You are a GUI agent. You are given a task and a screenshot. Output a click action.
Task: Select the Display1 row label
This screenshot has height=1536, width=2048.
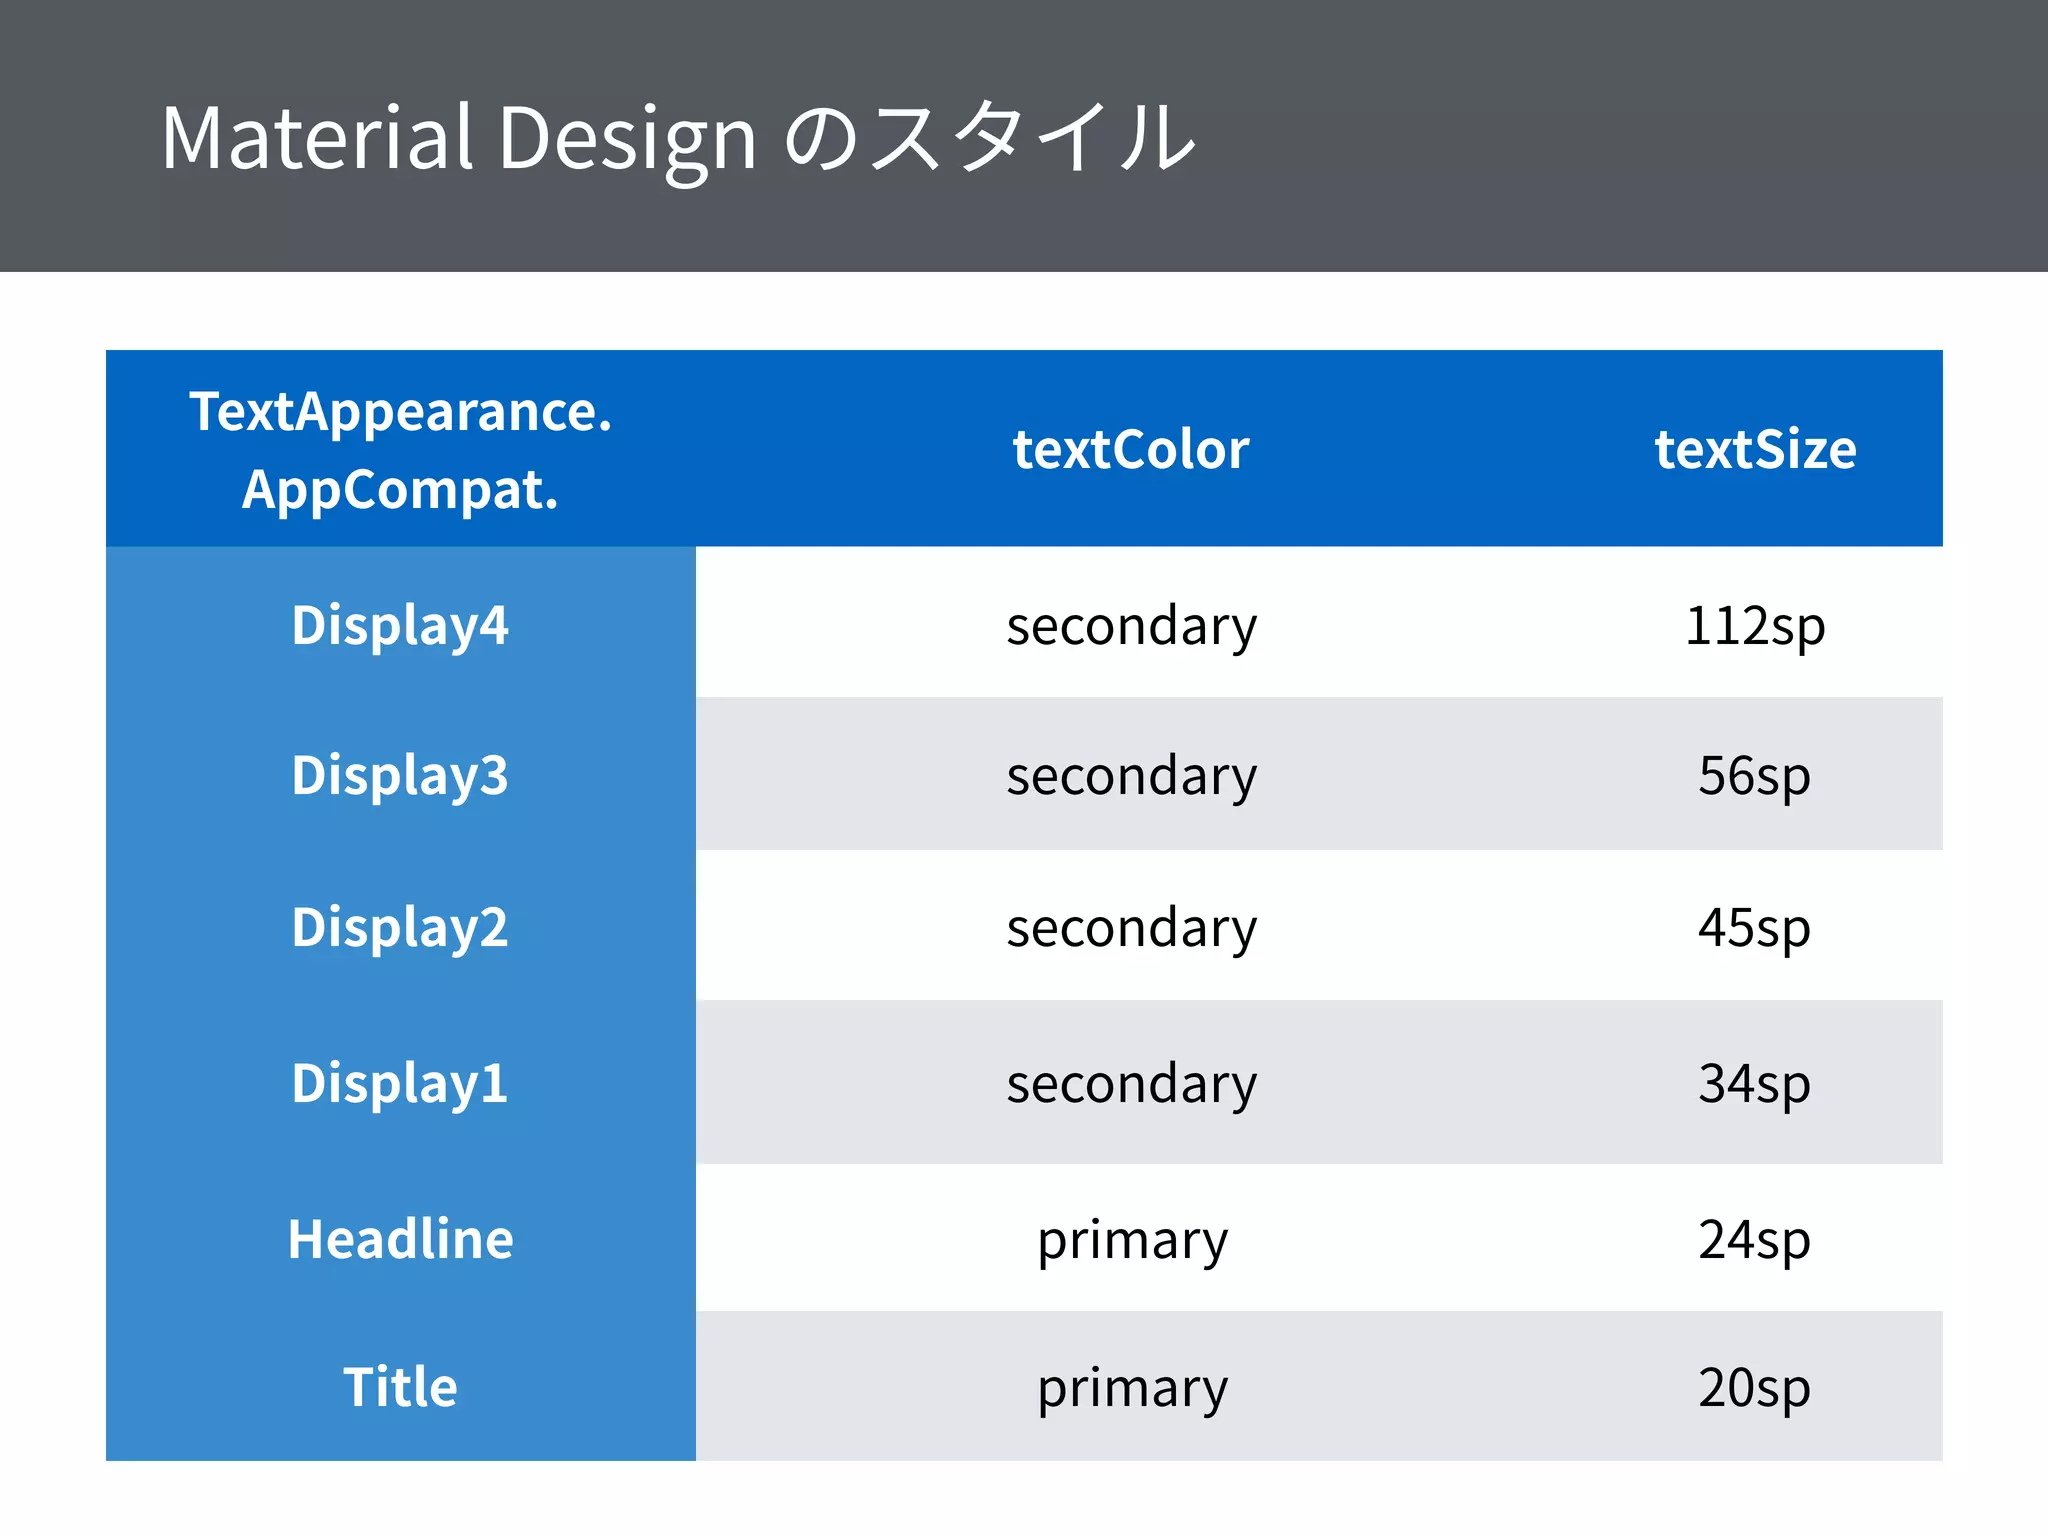click(x=400, y=1083)
